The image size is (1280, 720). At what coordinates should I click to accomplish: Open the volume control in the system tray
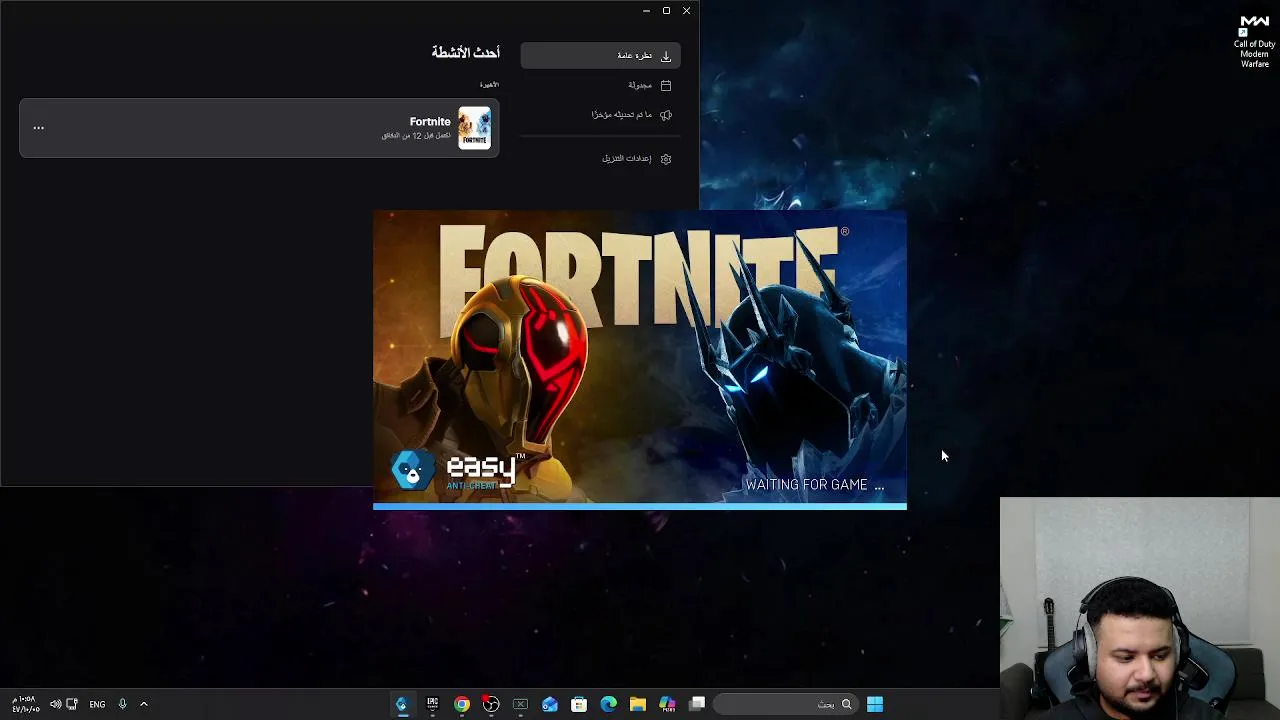click(55, 704)
